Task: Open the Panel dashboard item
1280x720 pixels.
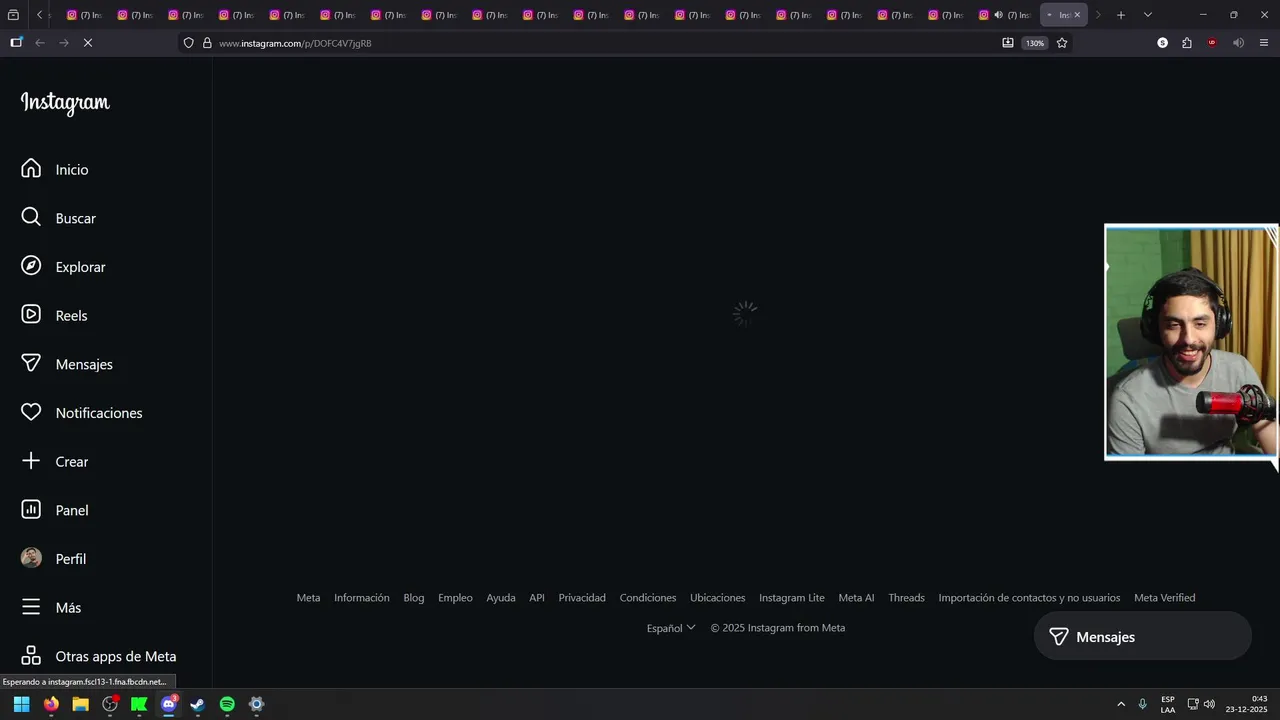Action: coord(55,510)
